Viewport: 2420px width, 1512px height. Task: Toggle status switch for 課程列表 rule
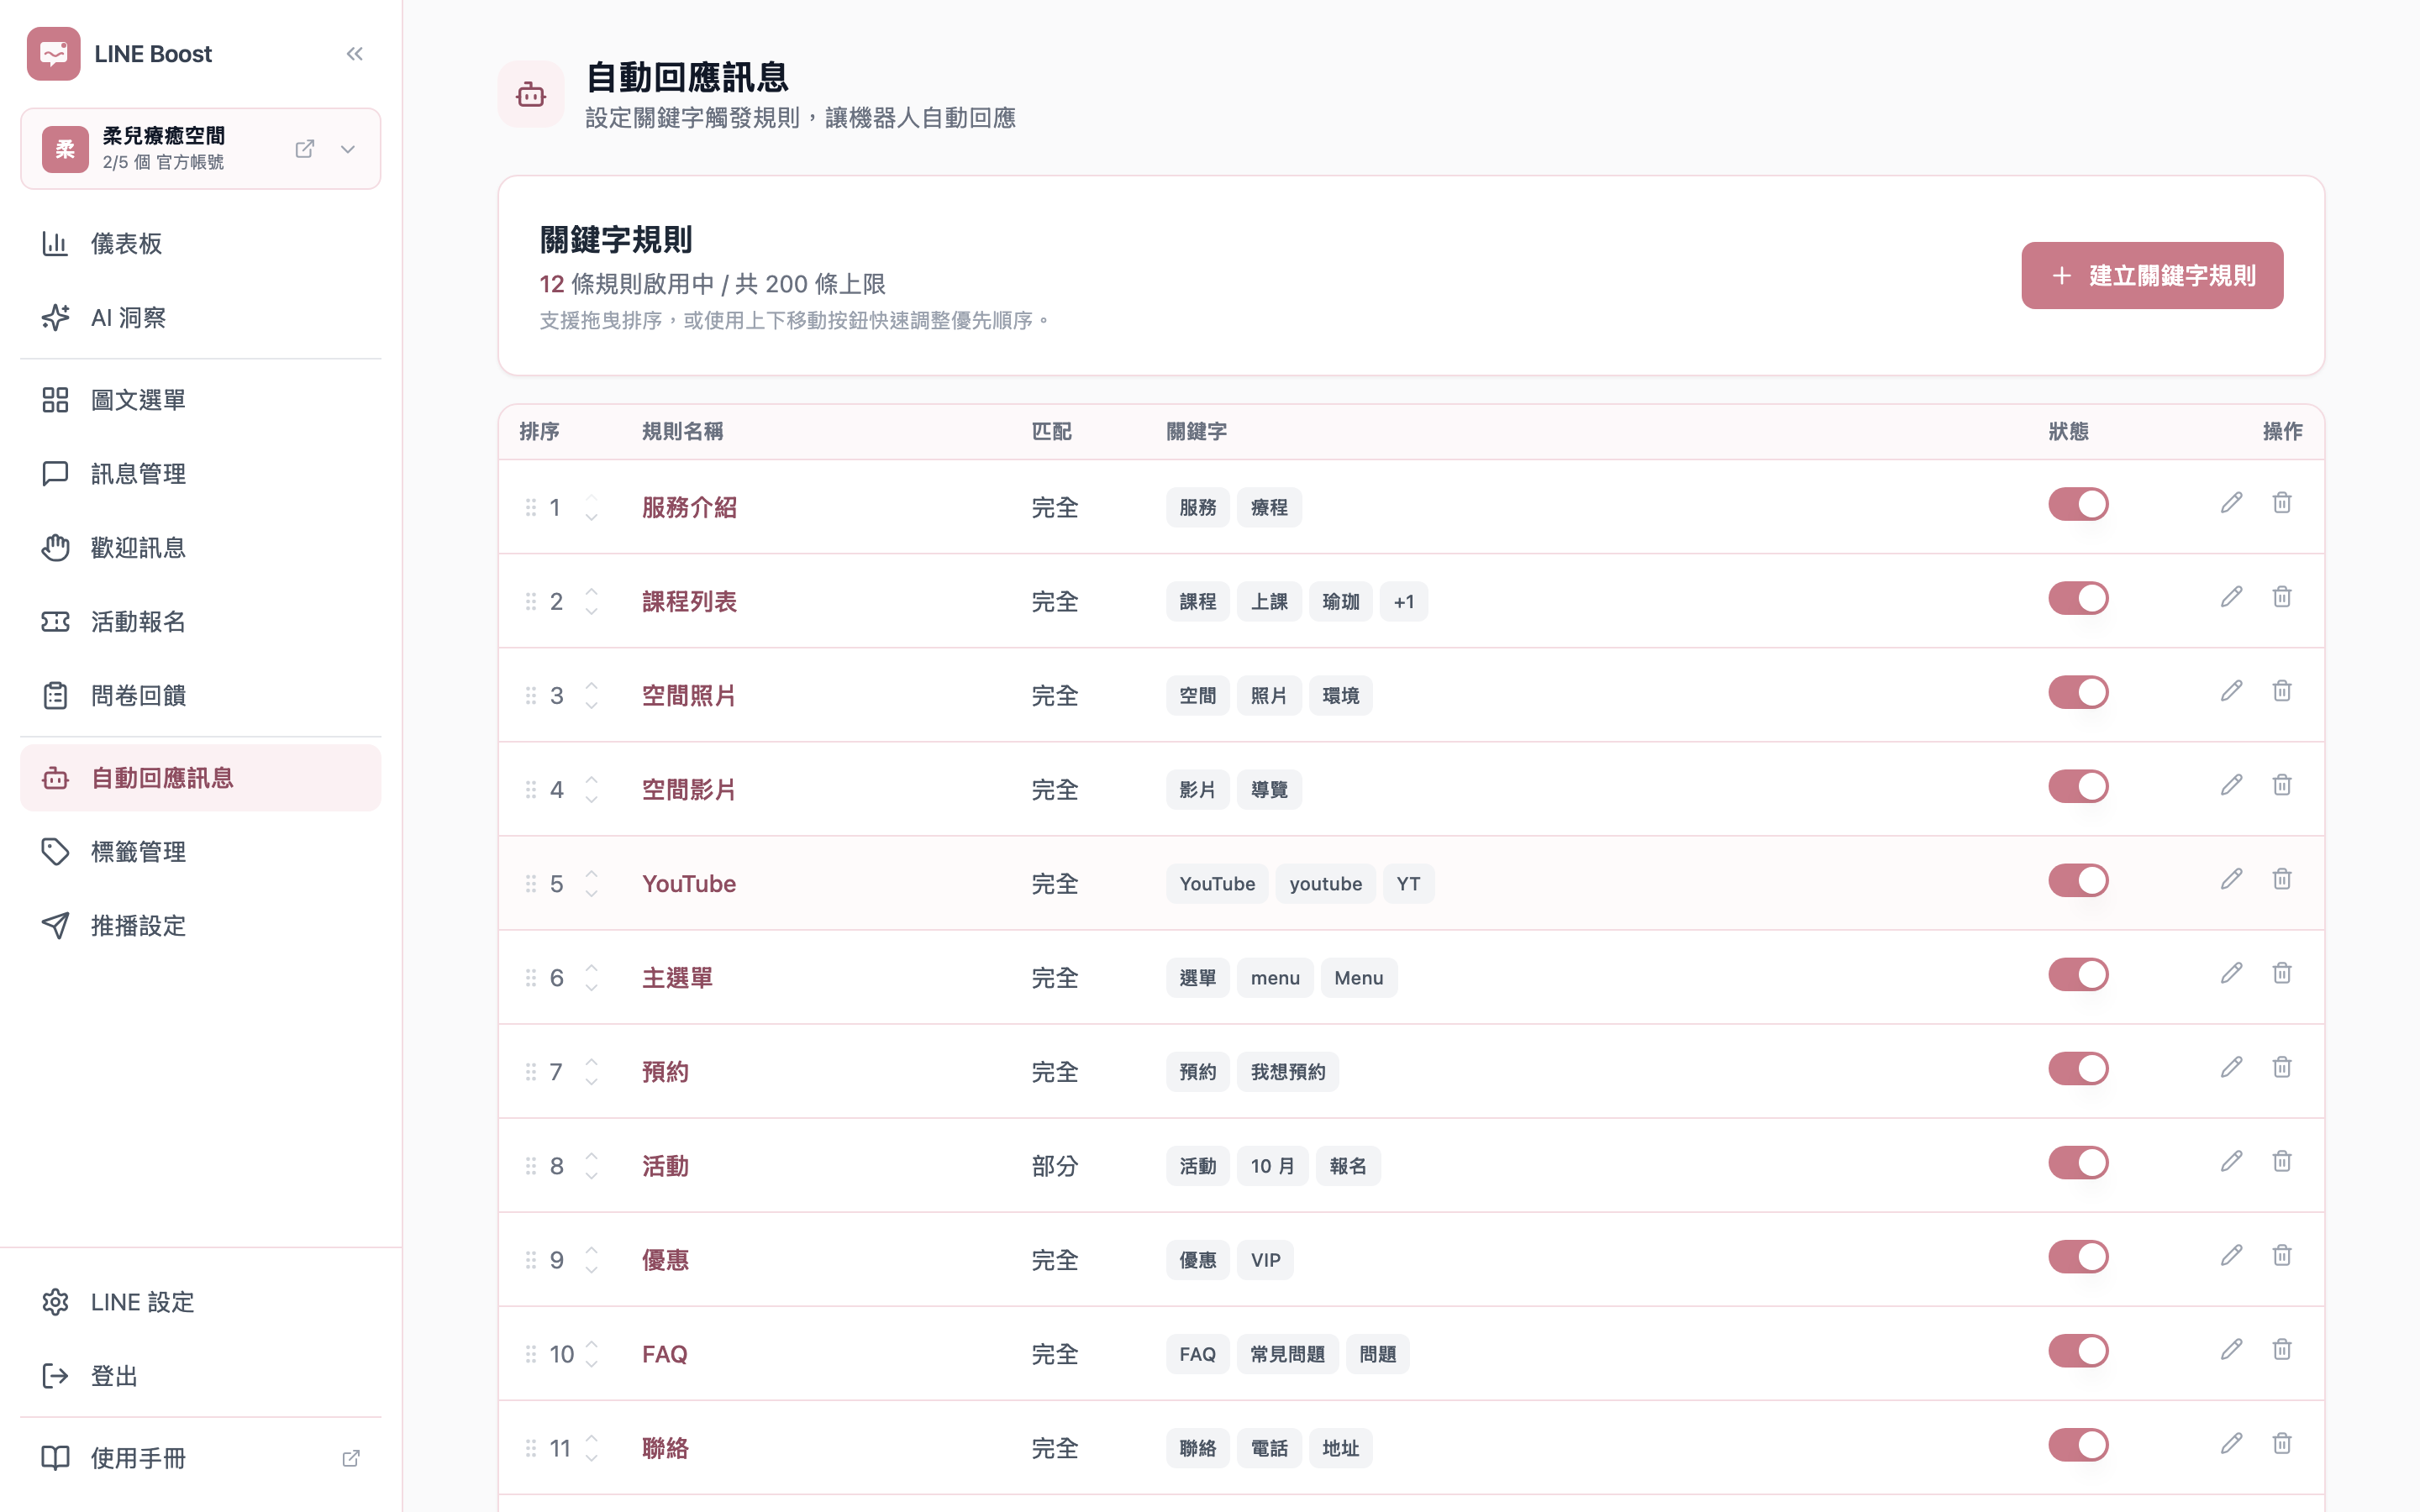2078,598
